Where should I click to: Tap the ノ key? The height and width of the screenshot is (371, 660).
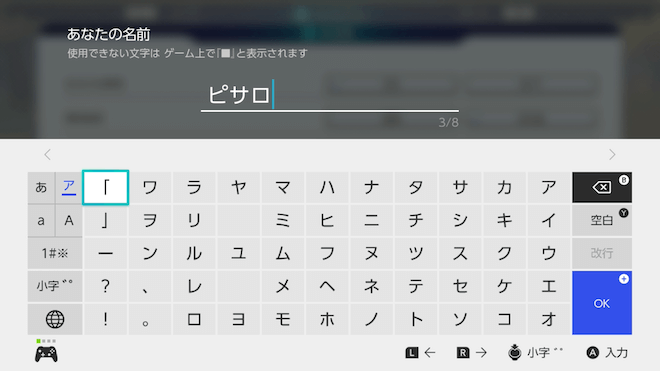pos(371,320)
